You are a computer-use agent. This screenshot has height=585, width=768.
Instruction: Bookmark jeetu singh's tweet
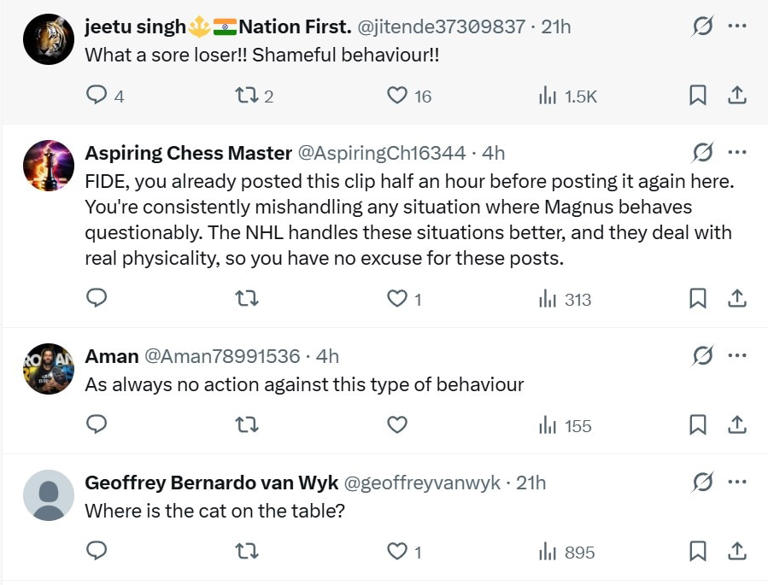[698, 96]
